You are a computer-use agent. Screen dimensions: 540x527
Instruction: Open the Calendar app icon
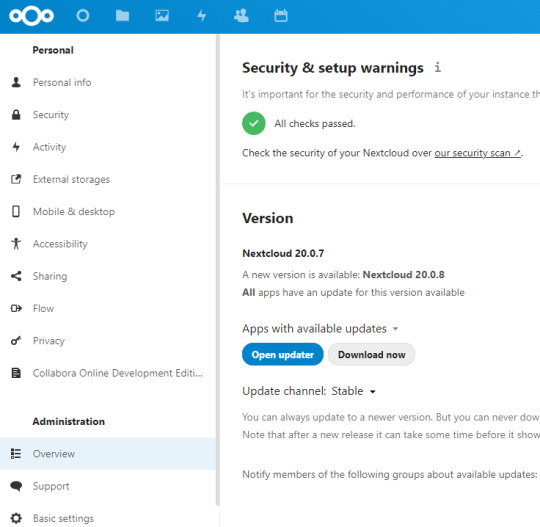tap(281, 16)
